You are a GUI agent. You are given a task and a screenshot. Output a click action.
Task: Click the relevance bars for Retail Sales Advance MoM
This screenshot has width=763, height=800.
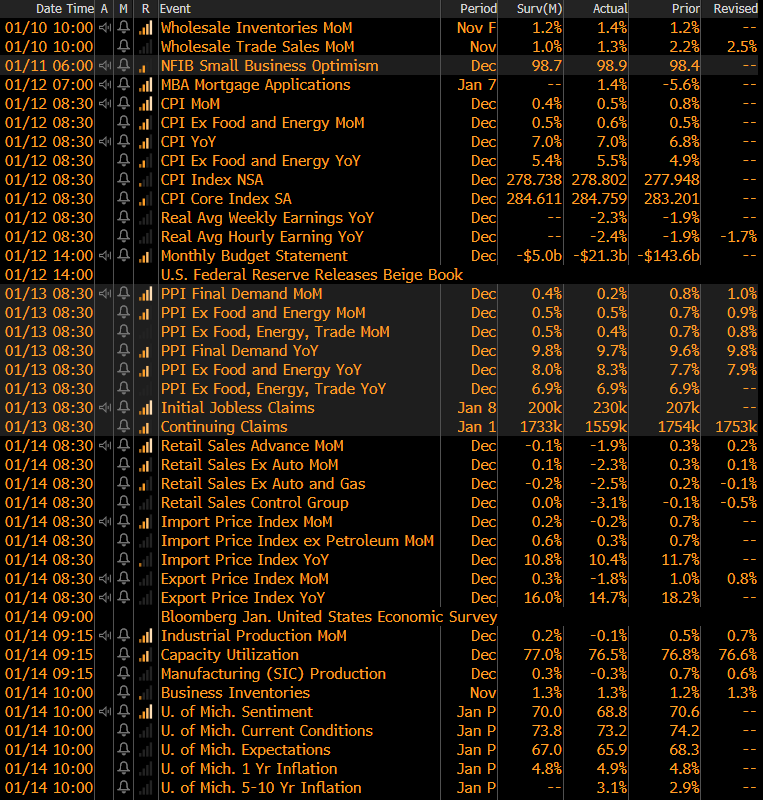145,446
